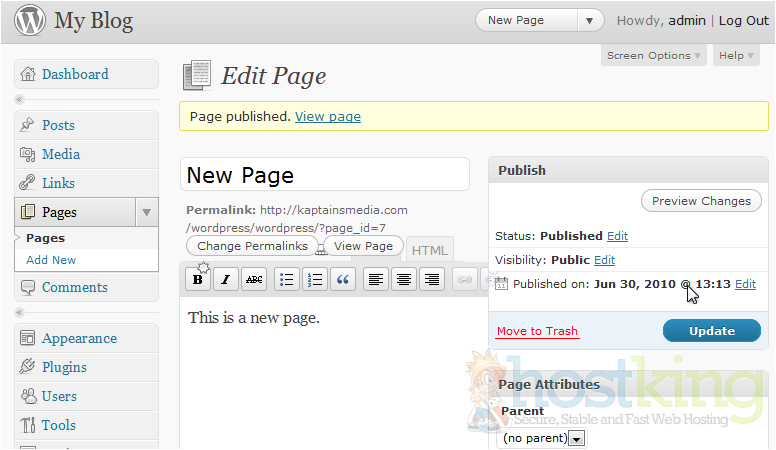
Task: Edit the published date and time
Action: click(745, 285)
